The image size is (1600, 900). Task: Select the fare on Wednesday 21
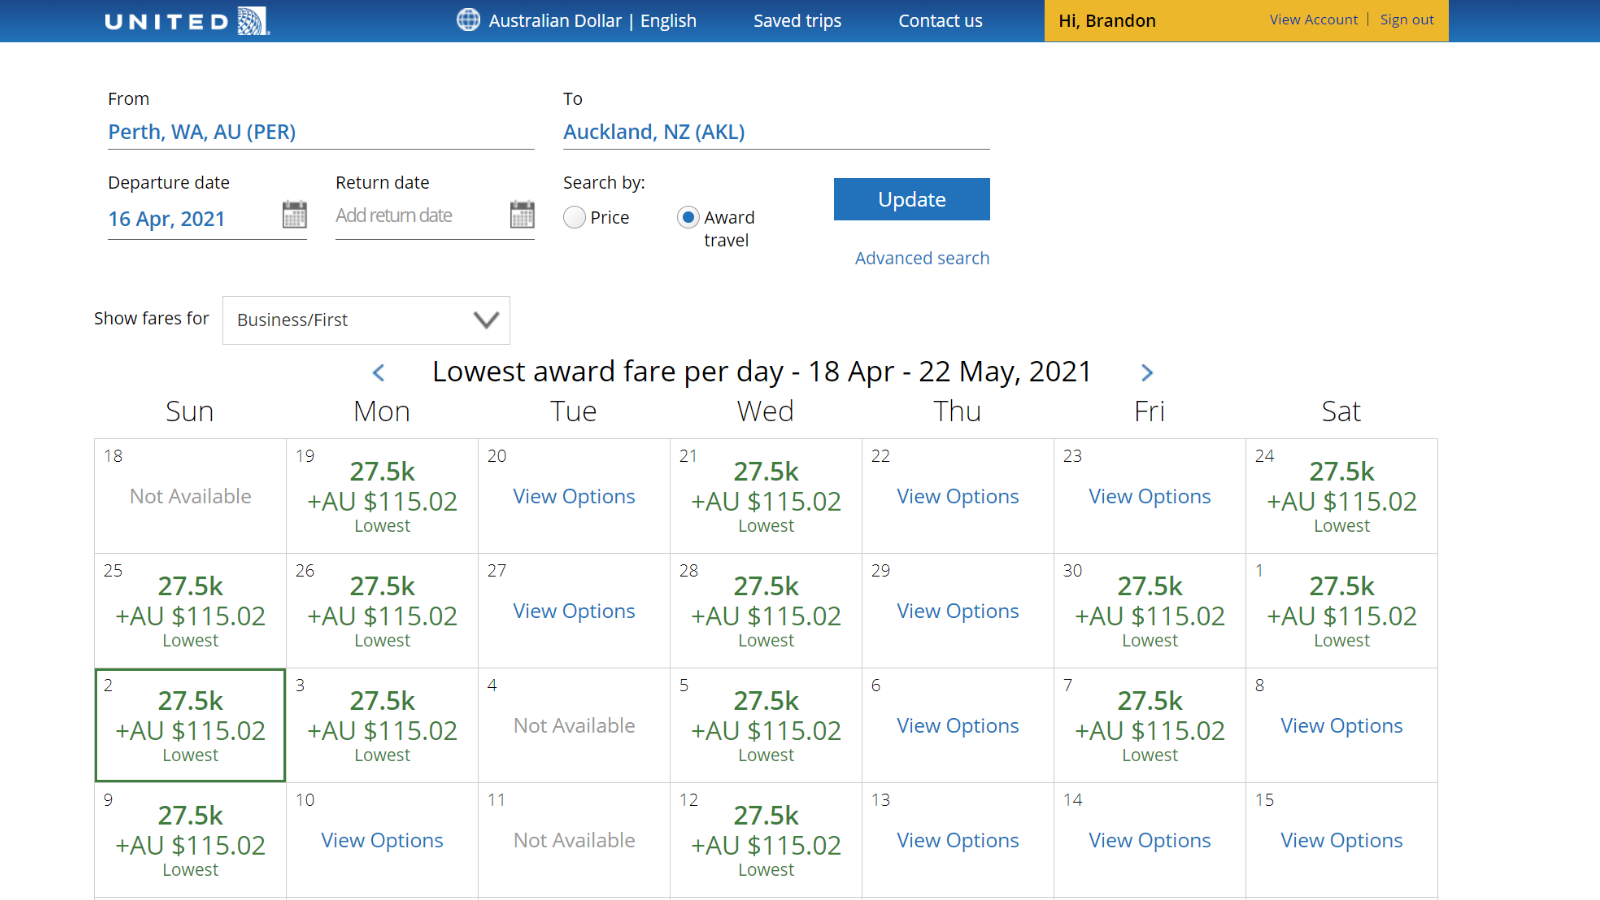coord(766,496)
